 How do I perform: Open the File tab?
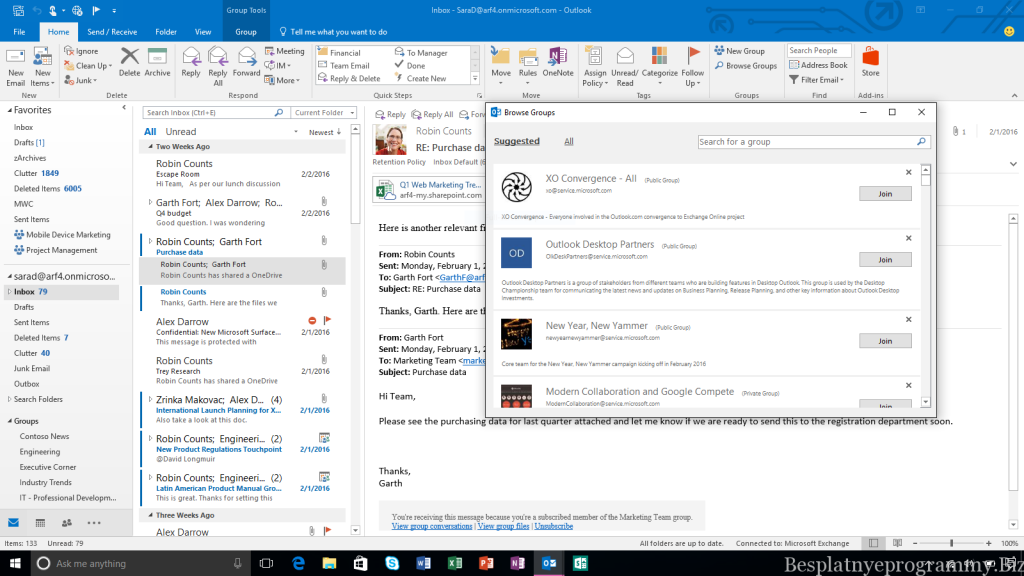(20, 32)
